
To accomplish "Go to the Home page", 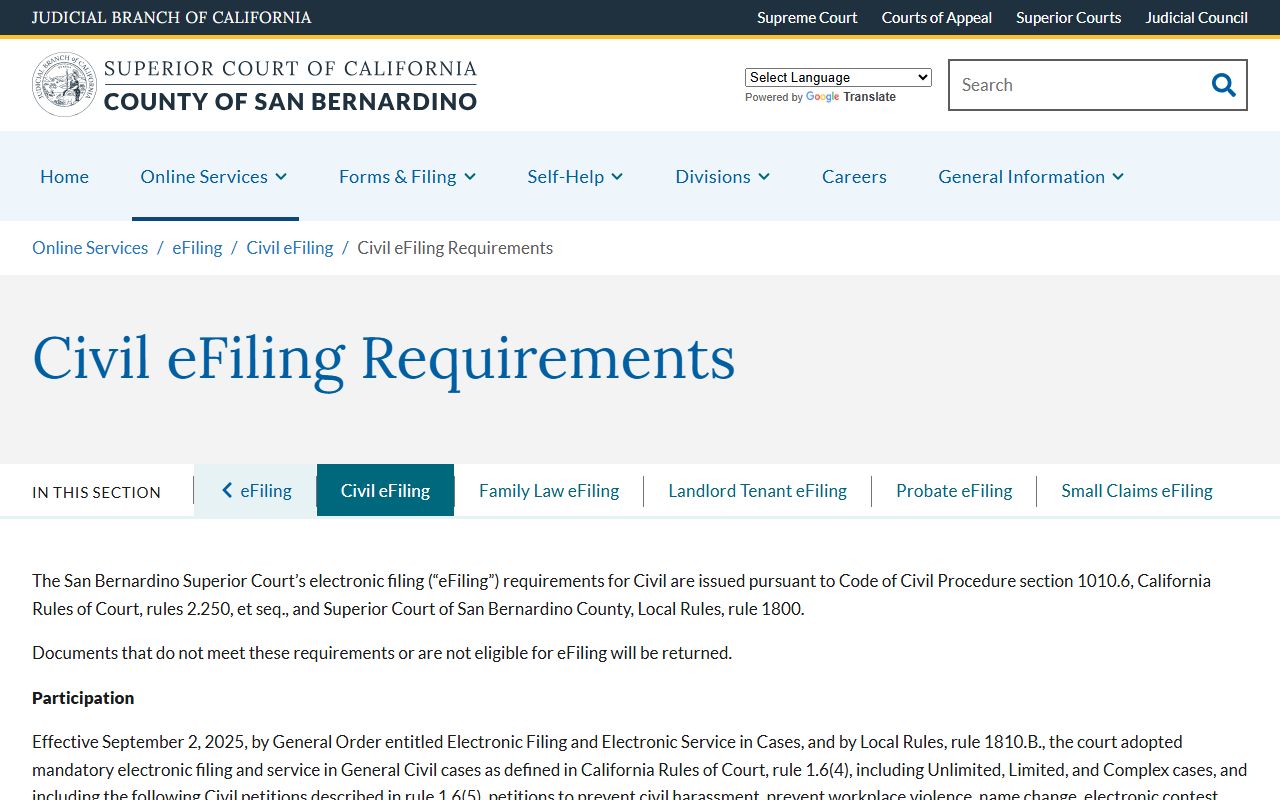I will [x=64, y=176].
